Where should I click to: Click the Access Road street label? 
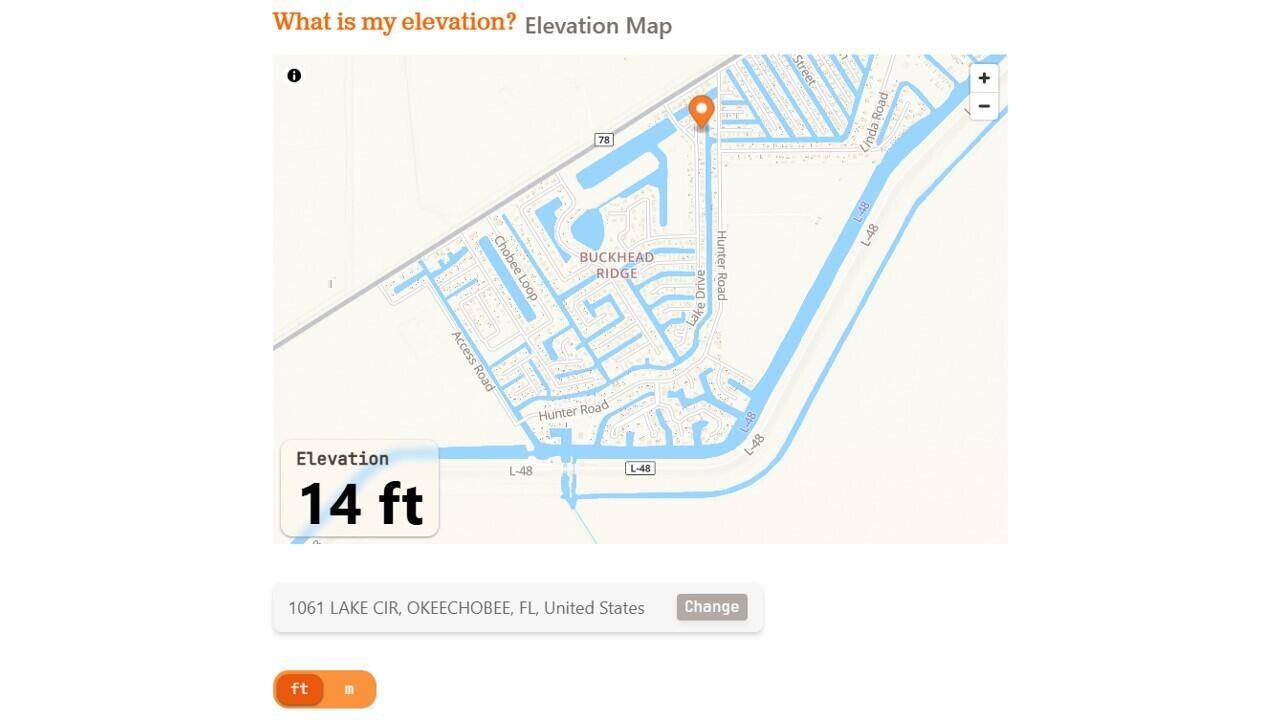click(473, 361)
